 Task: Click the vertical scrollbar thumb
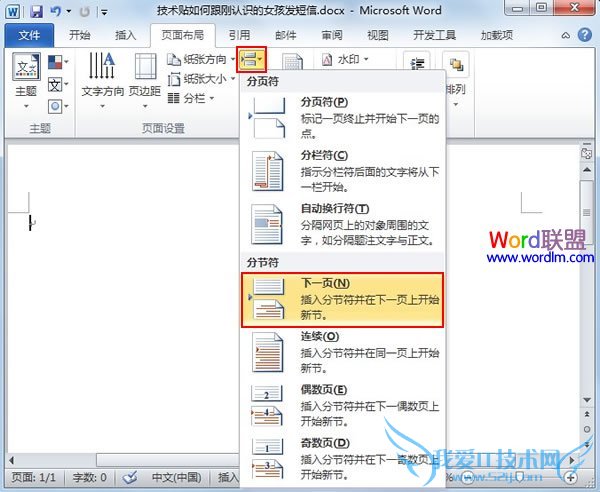[x=587, y=213]
